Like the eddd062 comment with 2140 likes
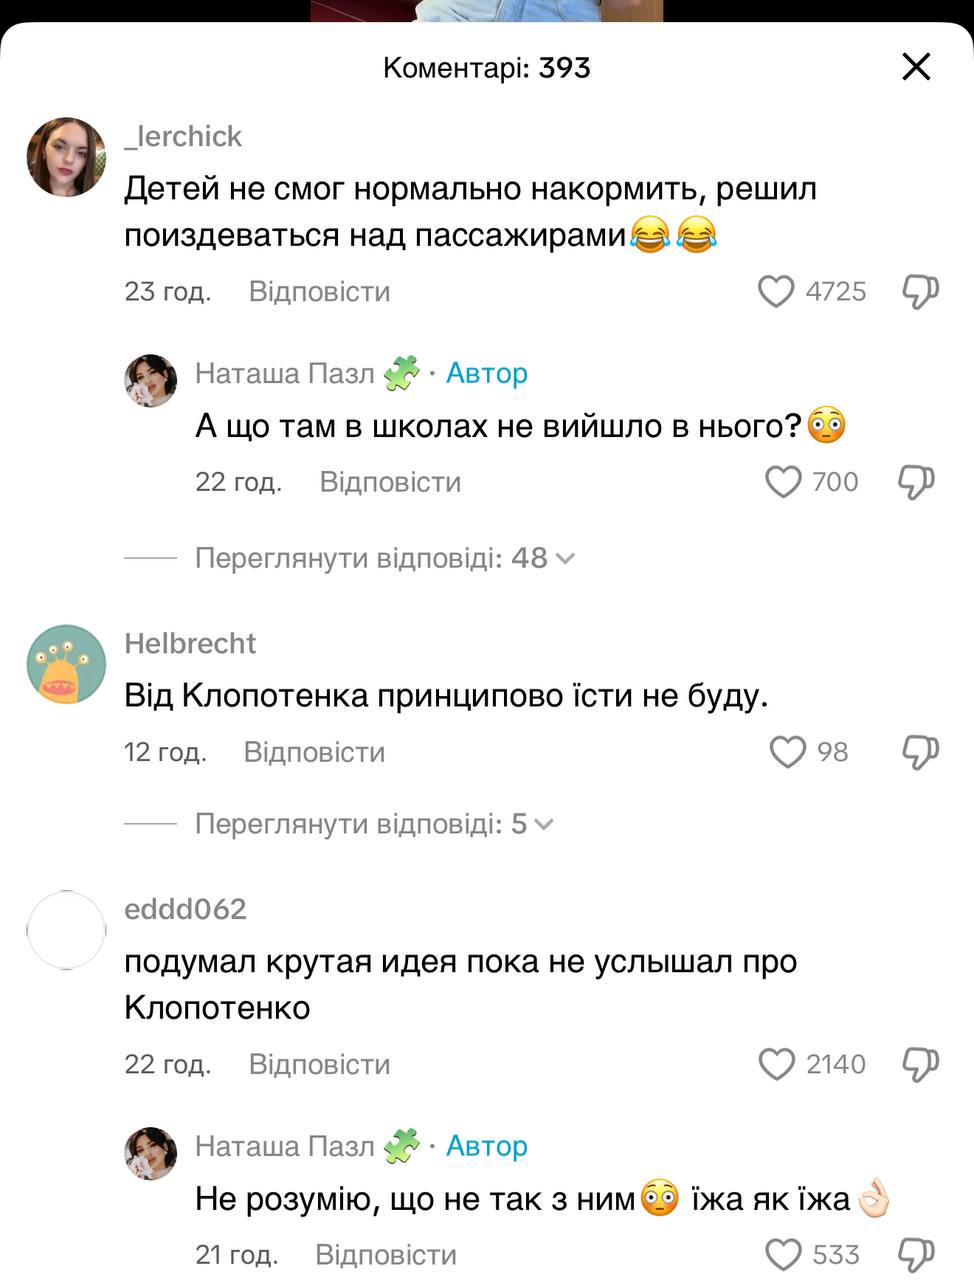Viewport: 974px width, 1280px height. [x=777, y=1064]
